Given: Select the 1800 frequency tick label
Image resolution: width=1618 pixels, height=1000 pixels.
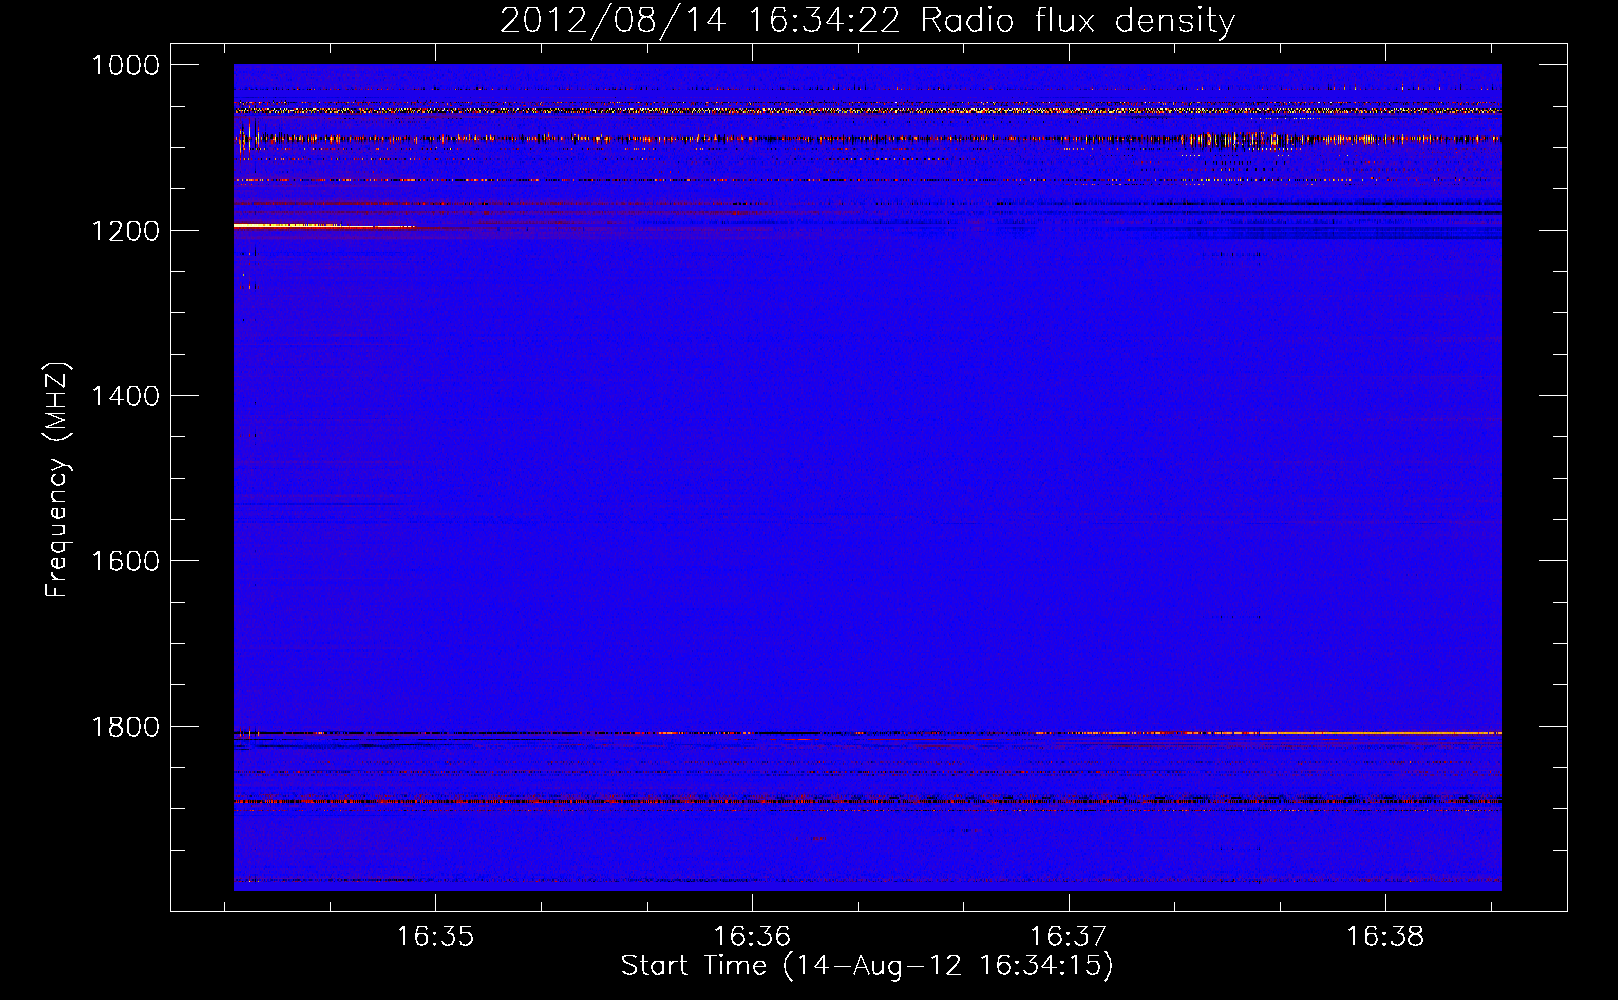Looking at the screenshot, I should (125, 727).
